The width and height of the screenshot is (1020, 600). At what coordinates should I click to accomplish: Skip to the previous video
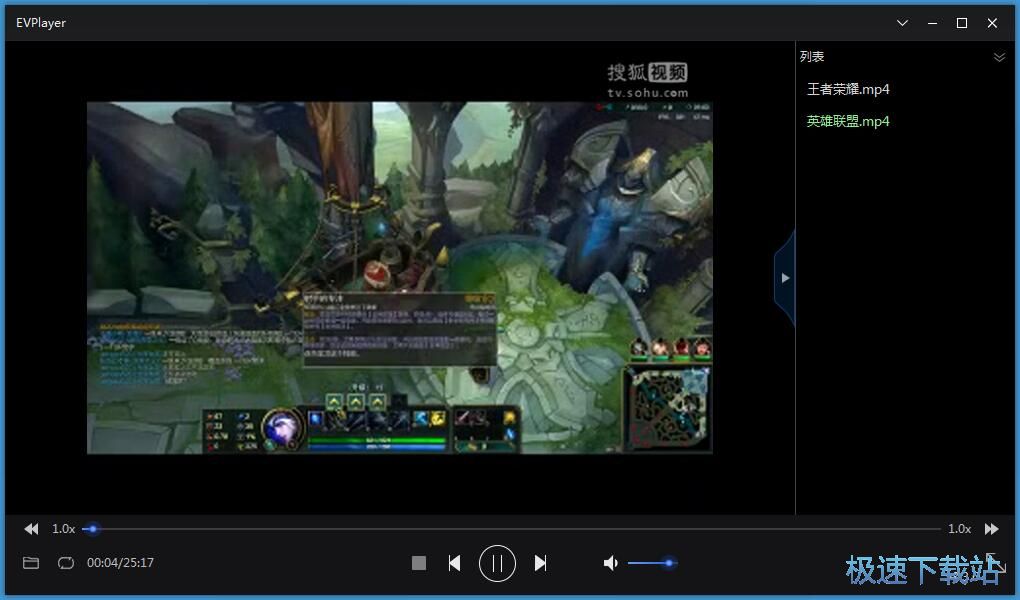(x=455, y=563)
